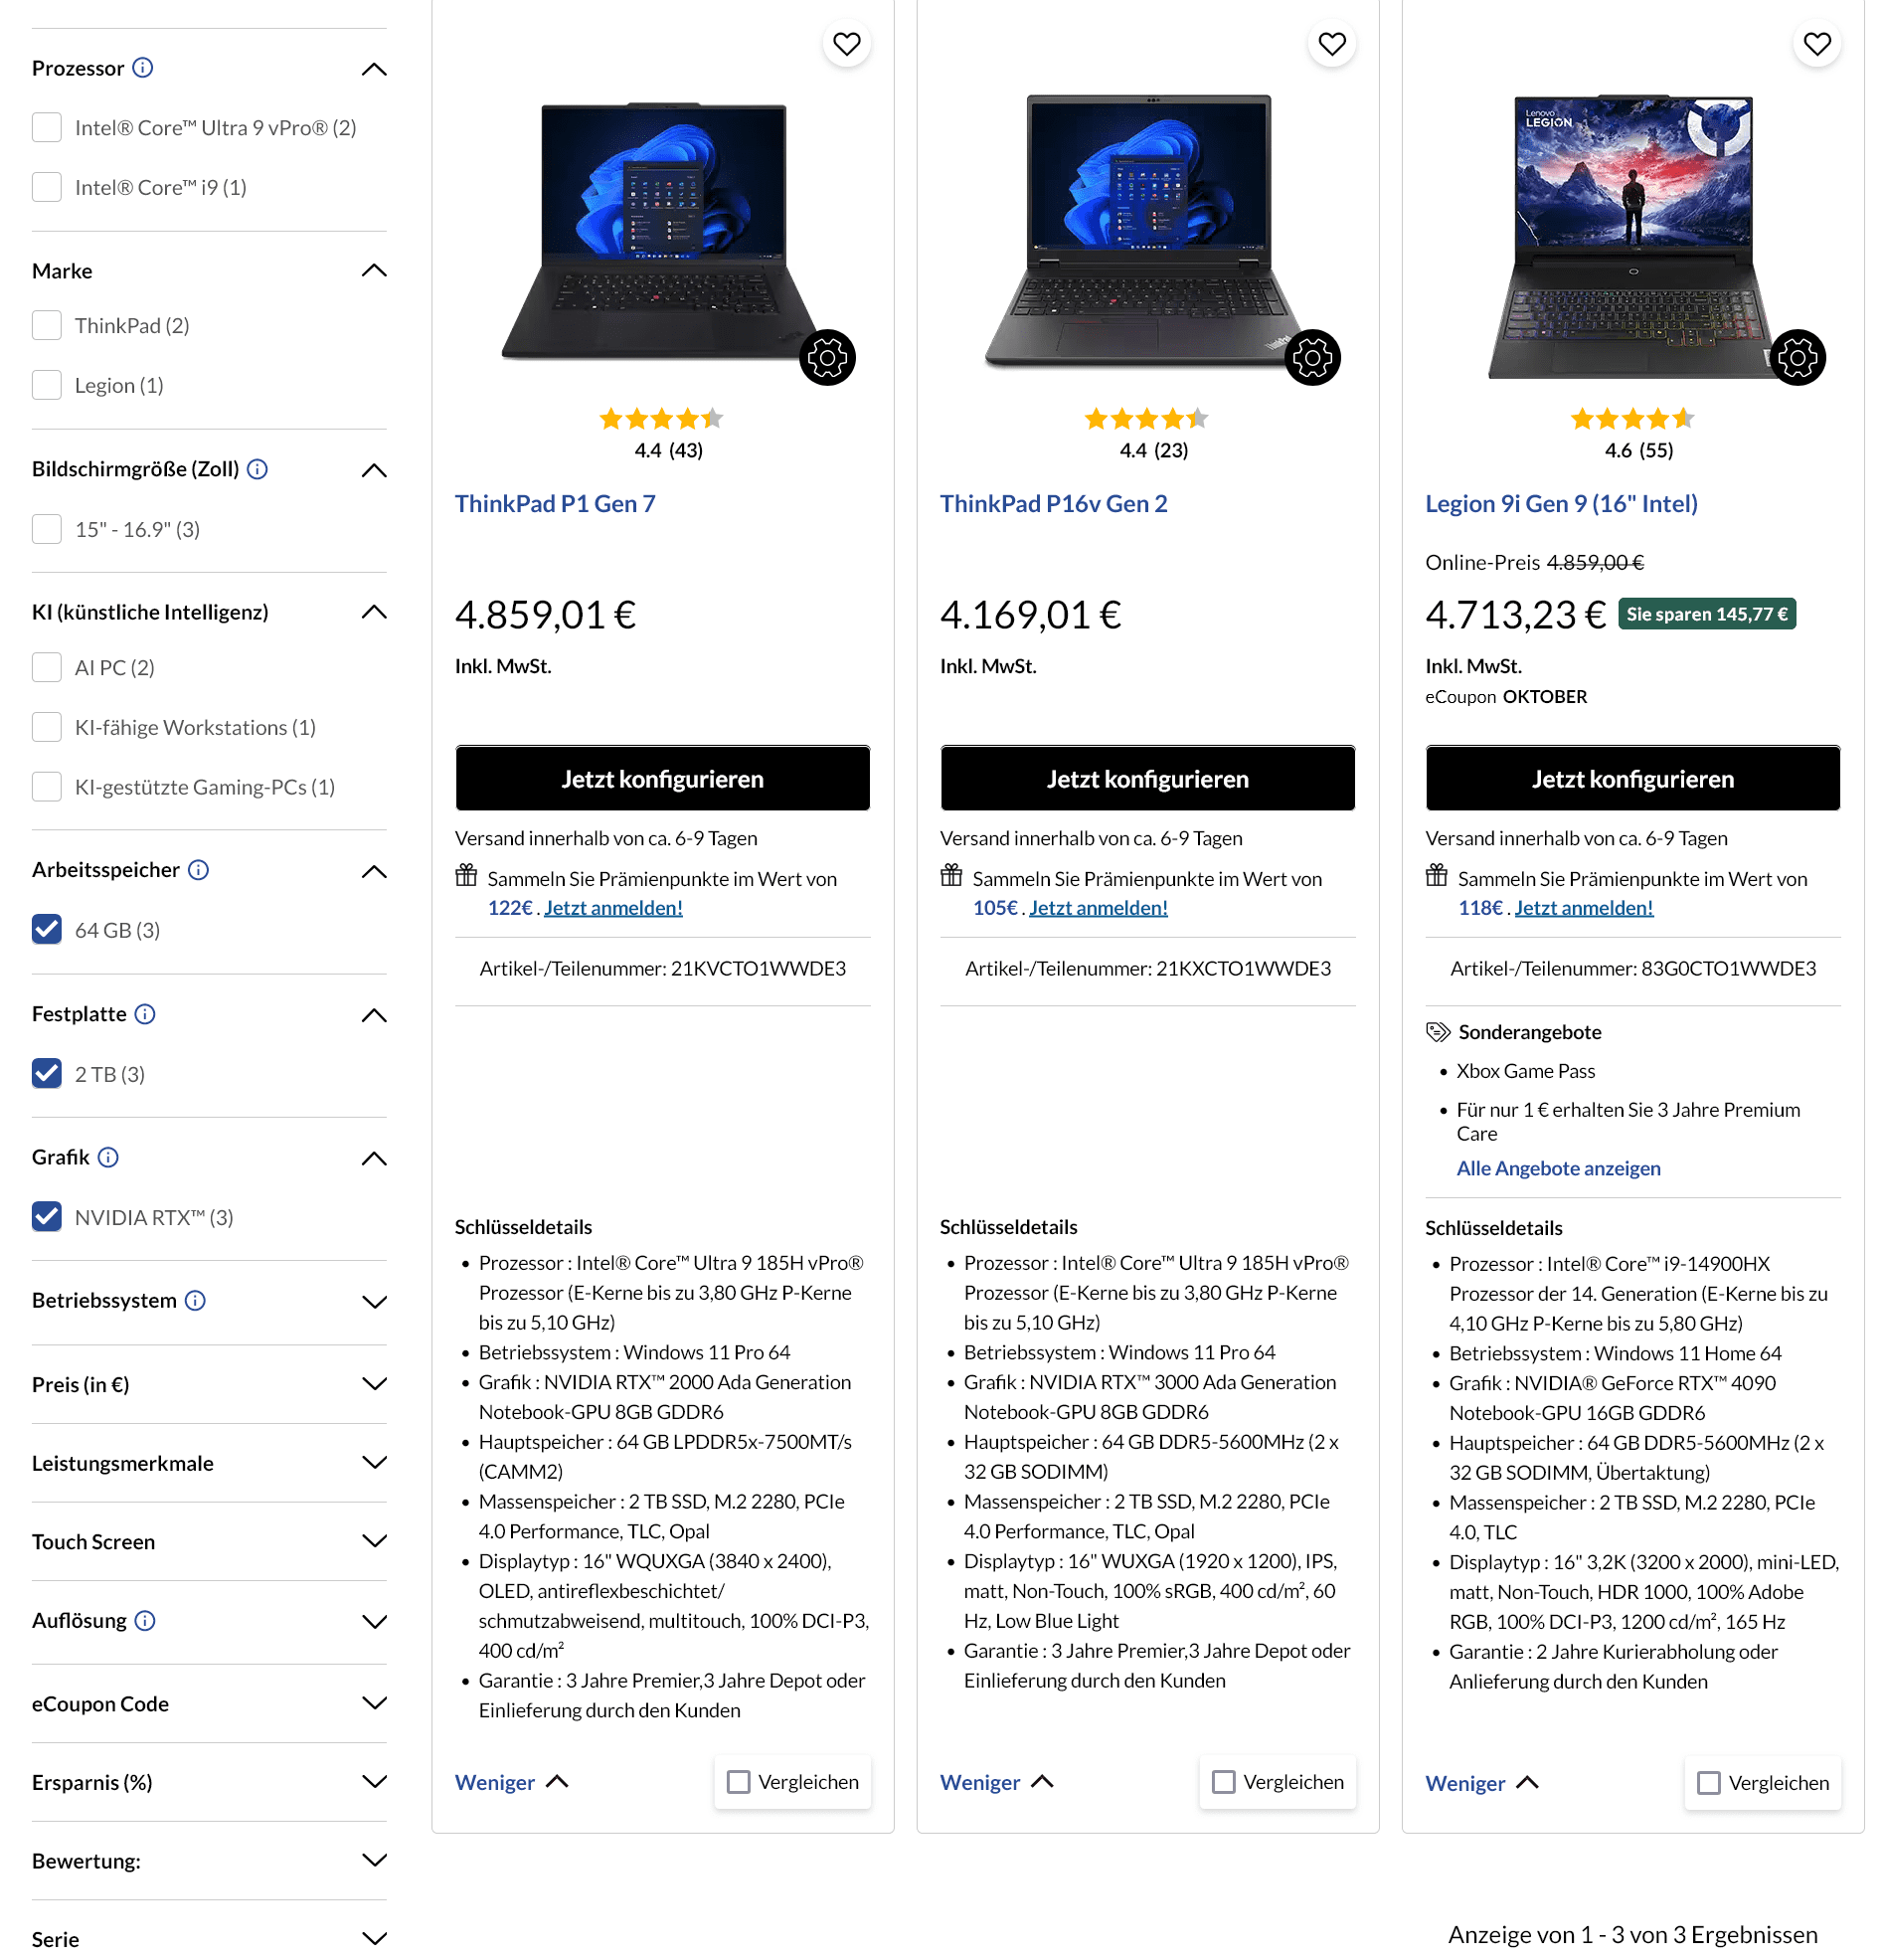Expand the Preis (in €) filter
This screenshot has width=1883, height=1960.
coord(374,1384)
